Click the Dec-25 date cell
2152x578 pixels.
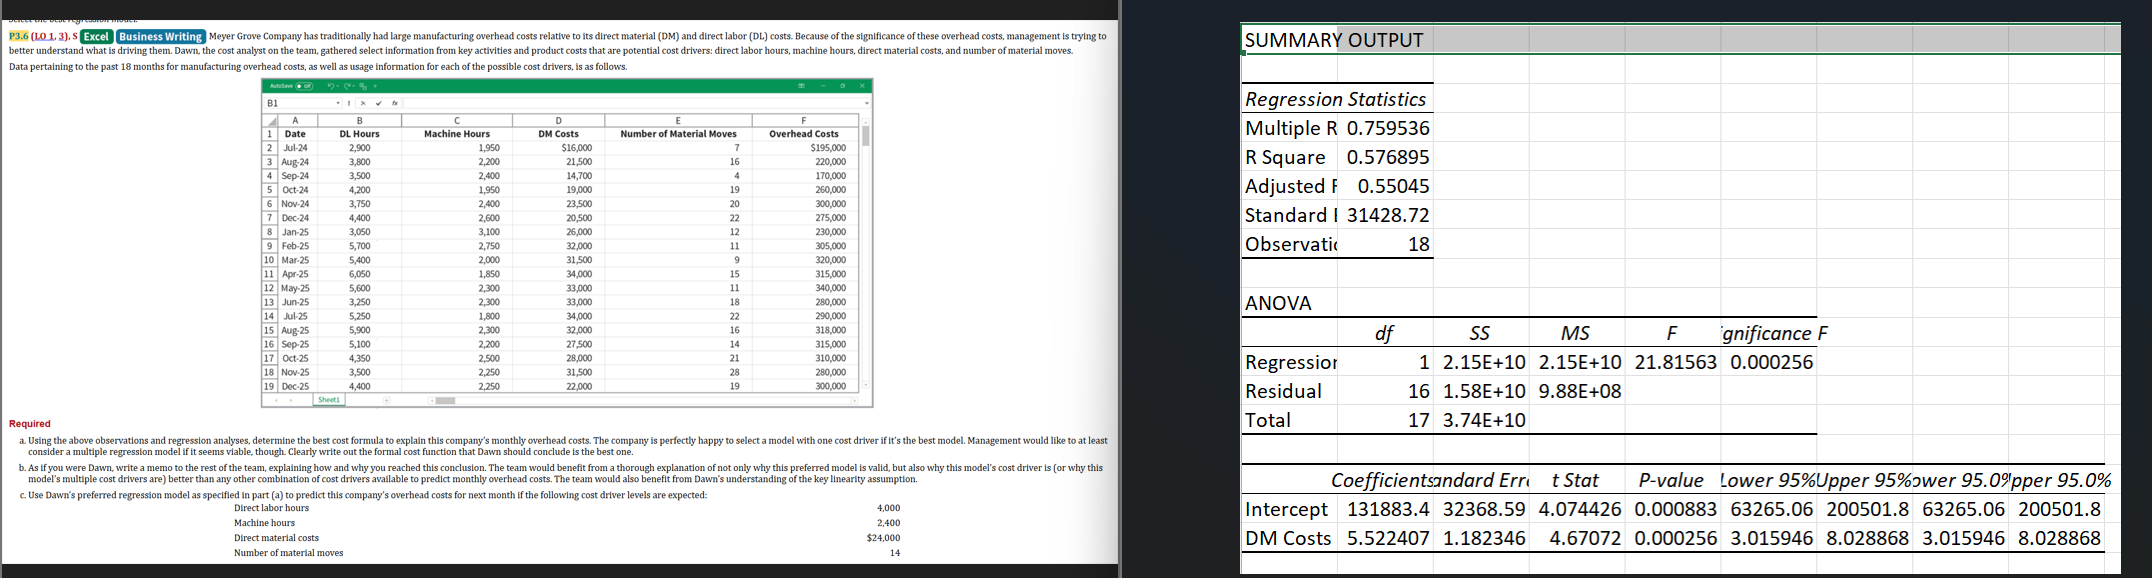(298, 386)
